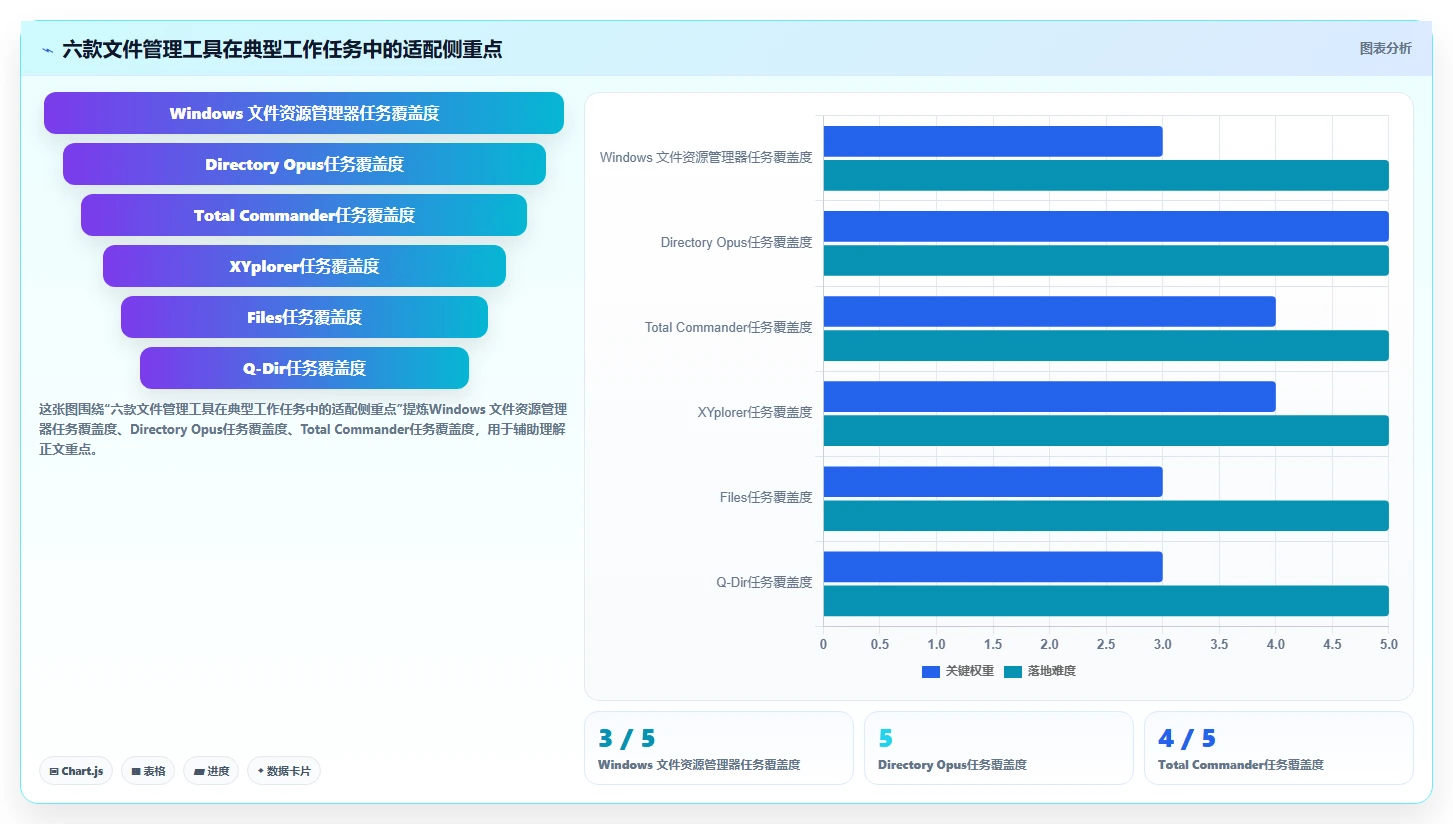Select the XYplorer任务覆盖度 funnel bar
The width and height of the screenshot is (1453, 824).
(x=304, y=266)
